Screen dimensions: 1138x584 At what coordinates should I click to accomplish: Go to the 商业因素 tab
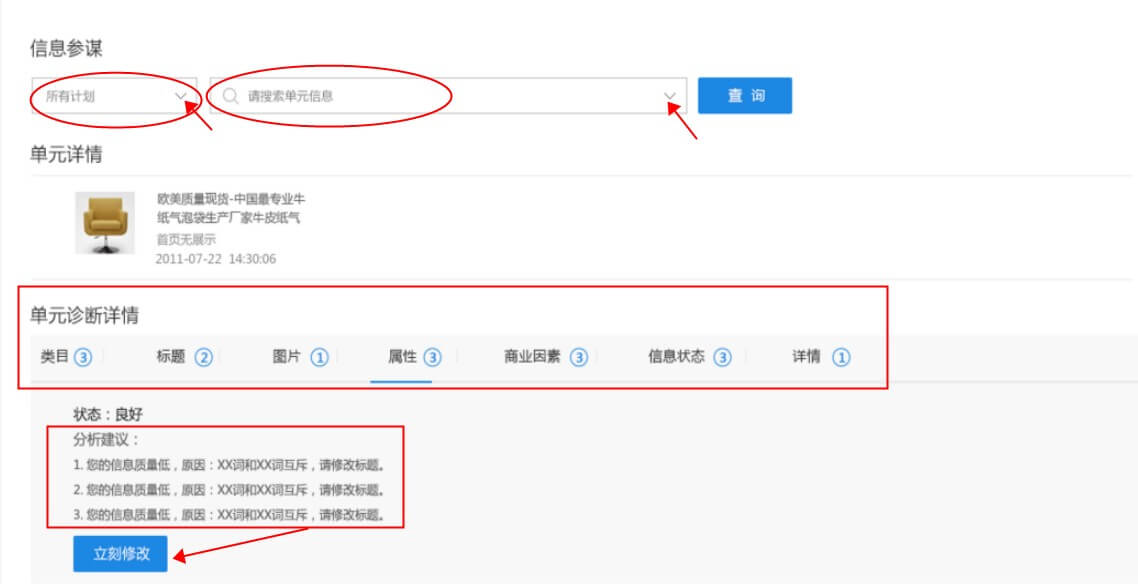(x=532, y=357)
